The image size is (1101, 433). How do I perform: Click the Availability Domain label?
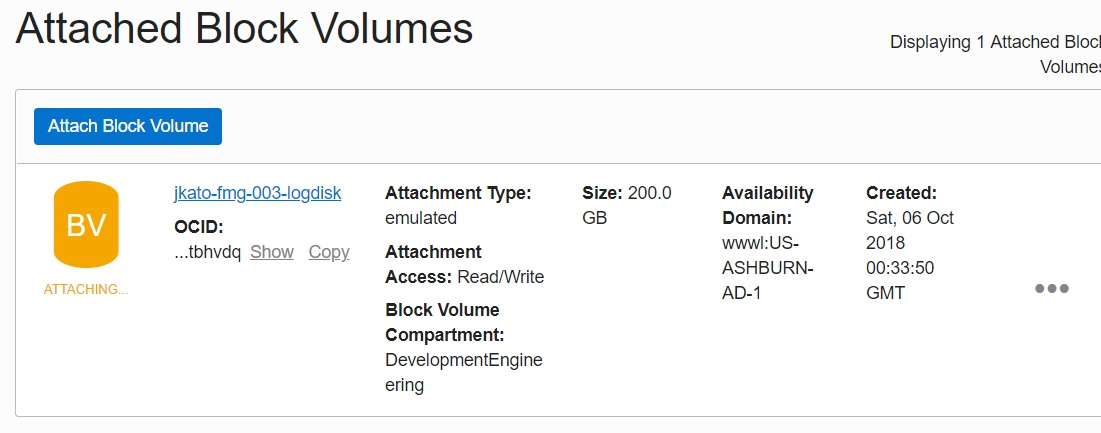[767, 205]
